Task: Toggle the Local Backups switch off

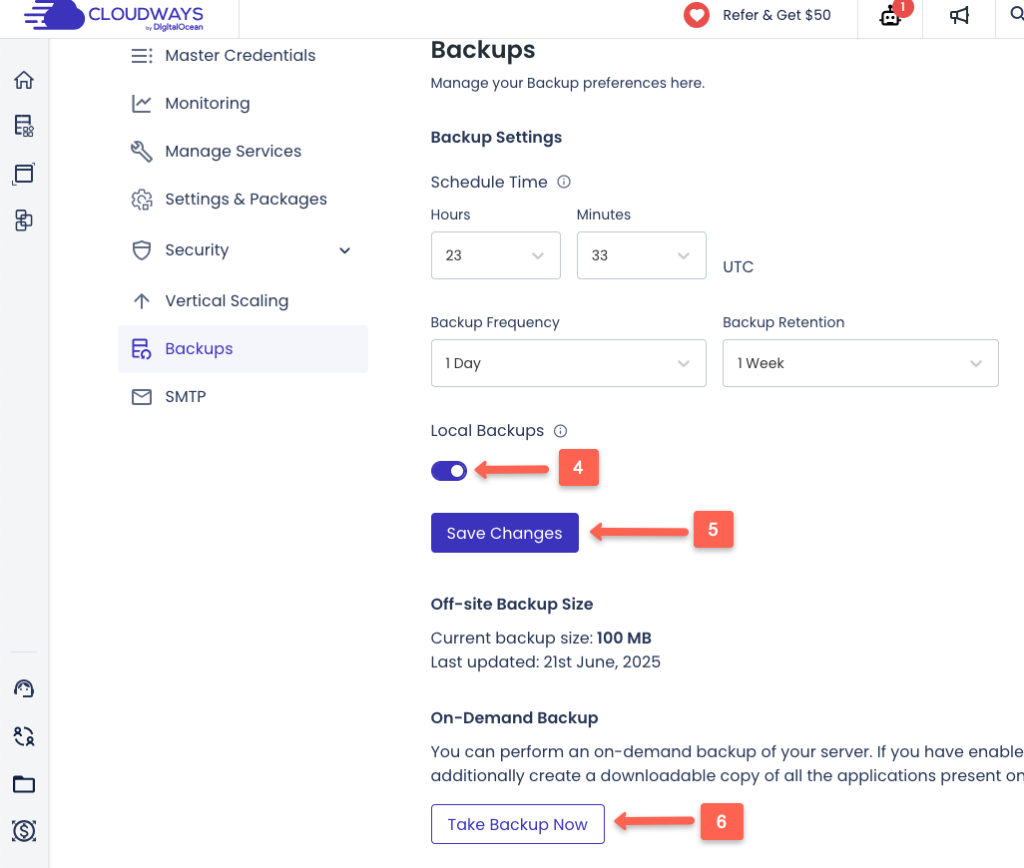Action: (x=449, y=470)
